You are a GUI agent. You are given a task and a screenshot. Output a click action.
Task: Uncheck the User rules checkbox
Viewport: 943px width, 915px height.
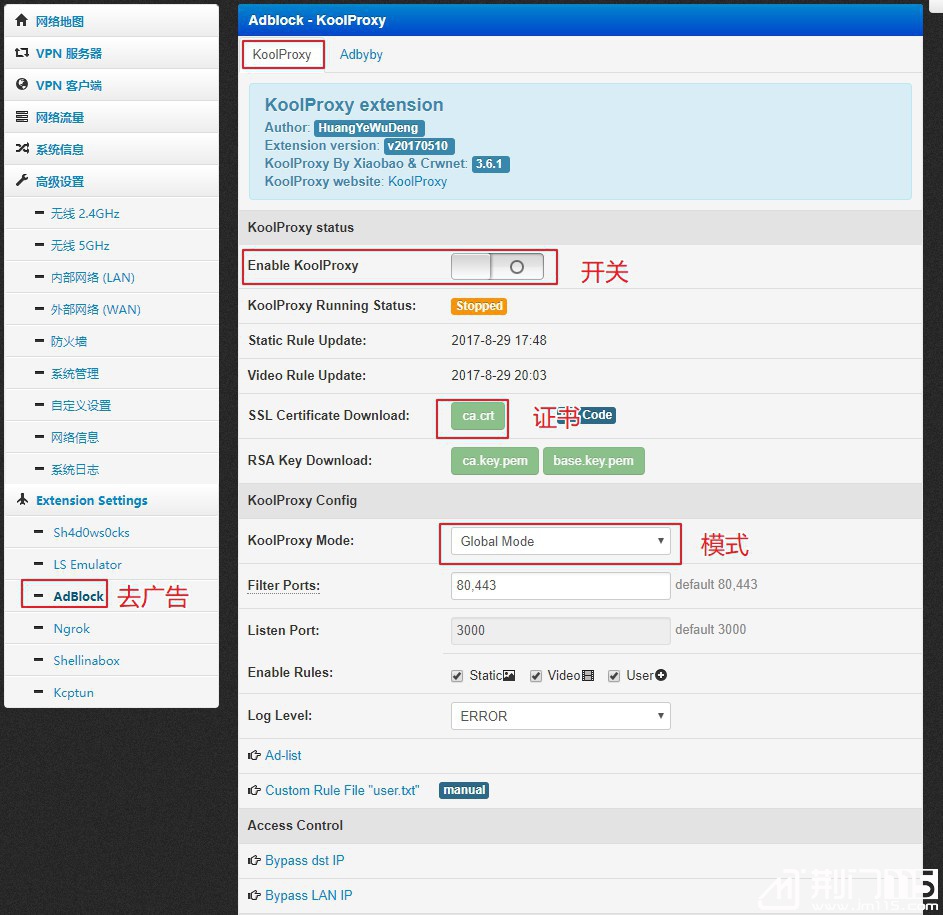(x=614, y=676)
